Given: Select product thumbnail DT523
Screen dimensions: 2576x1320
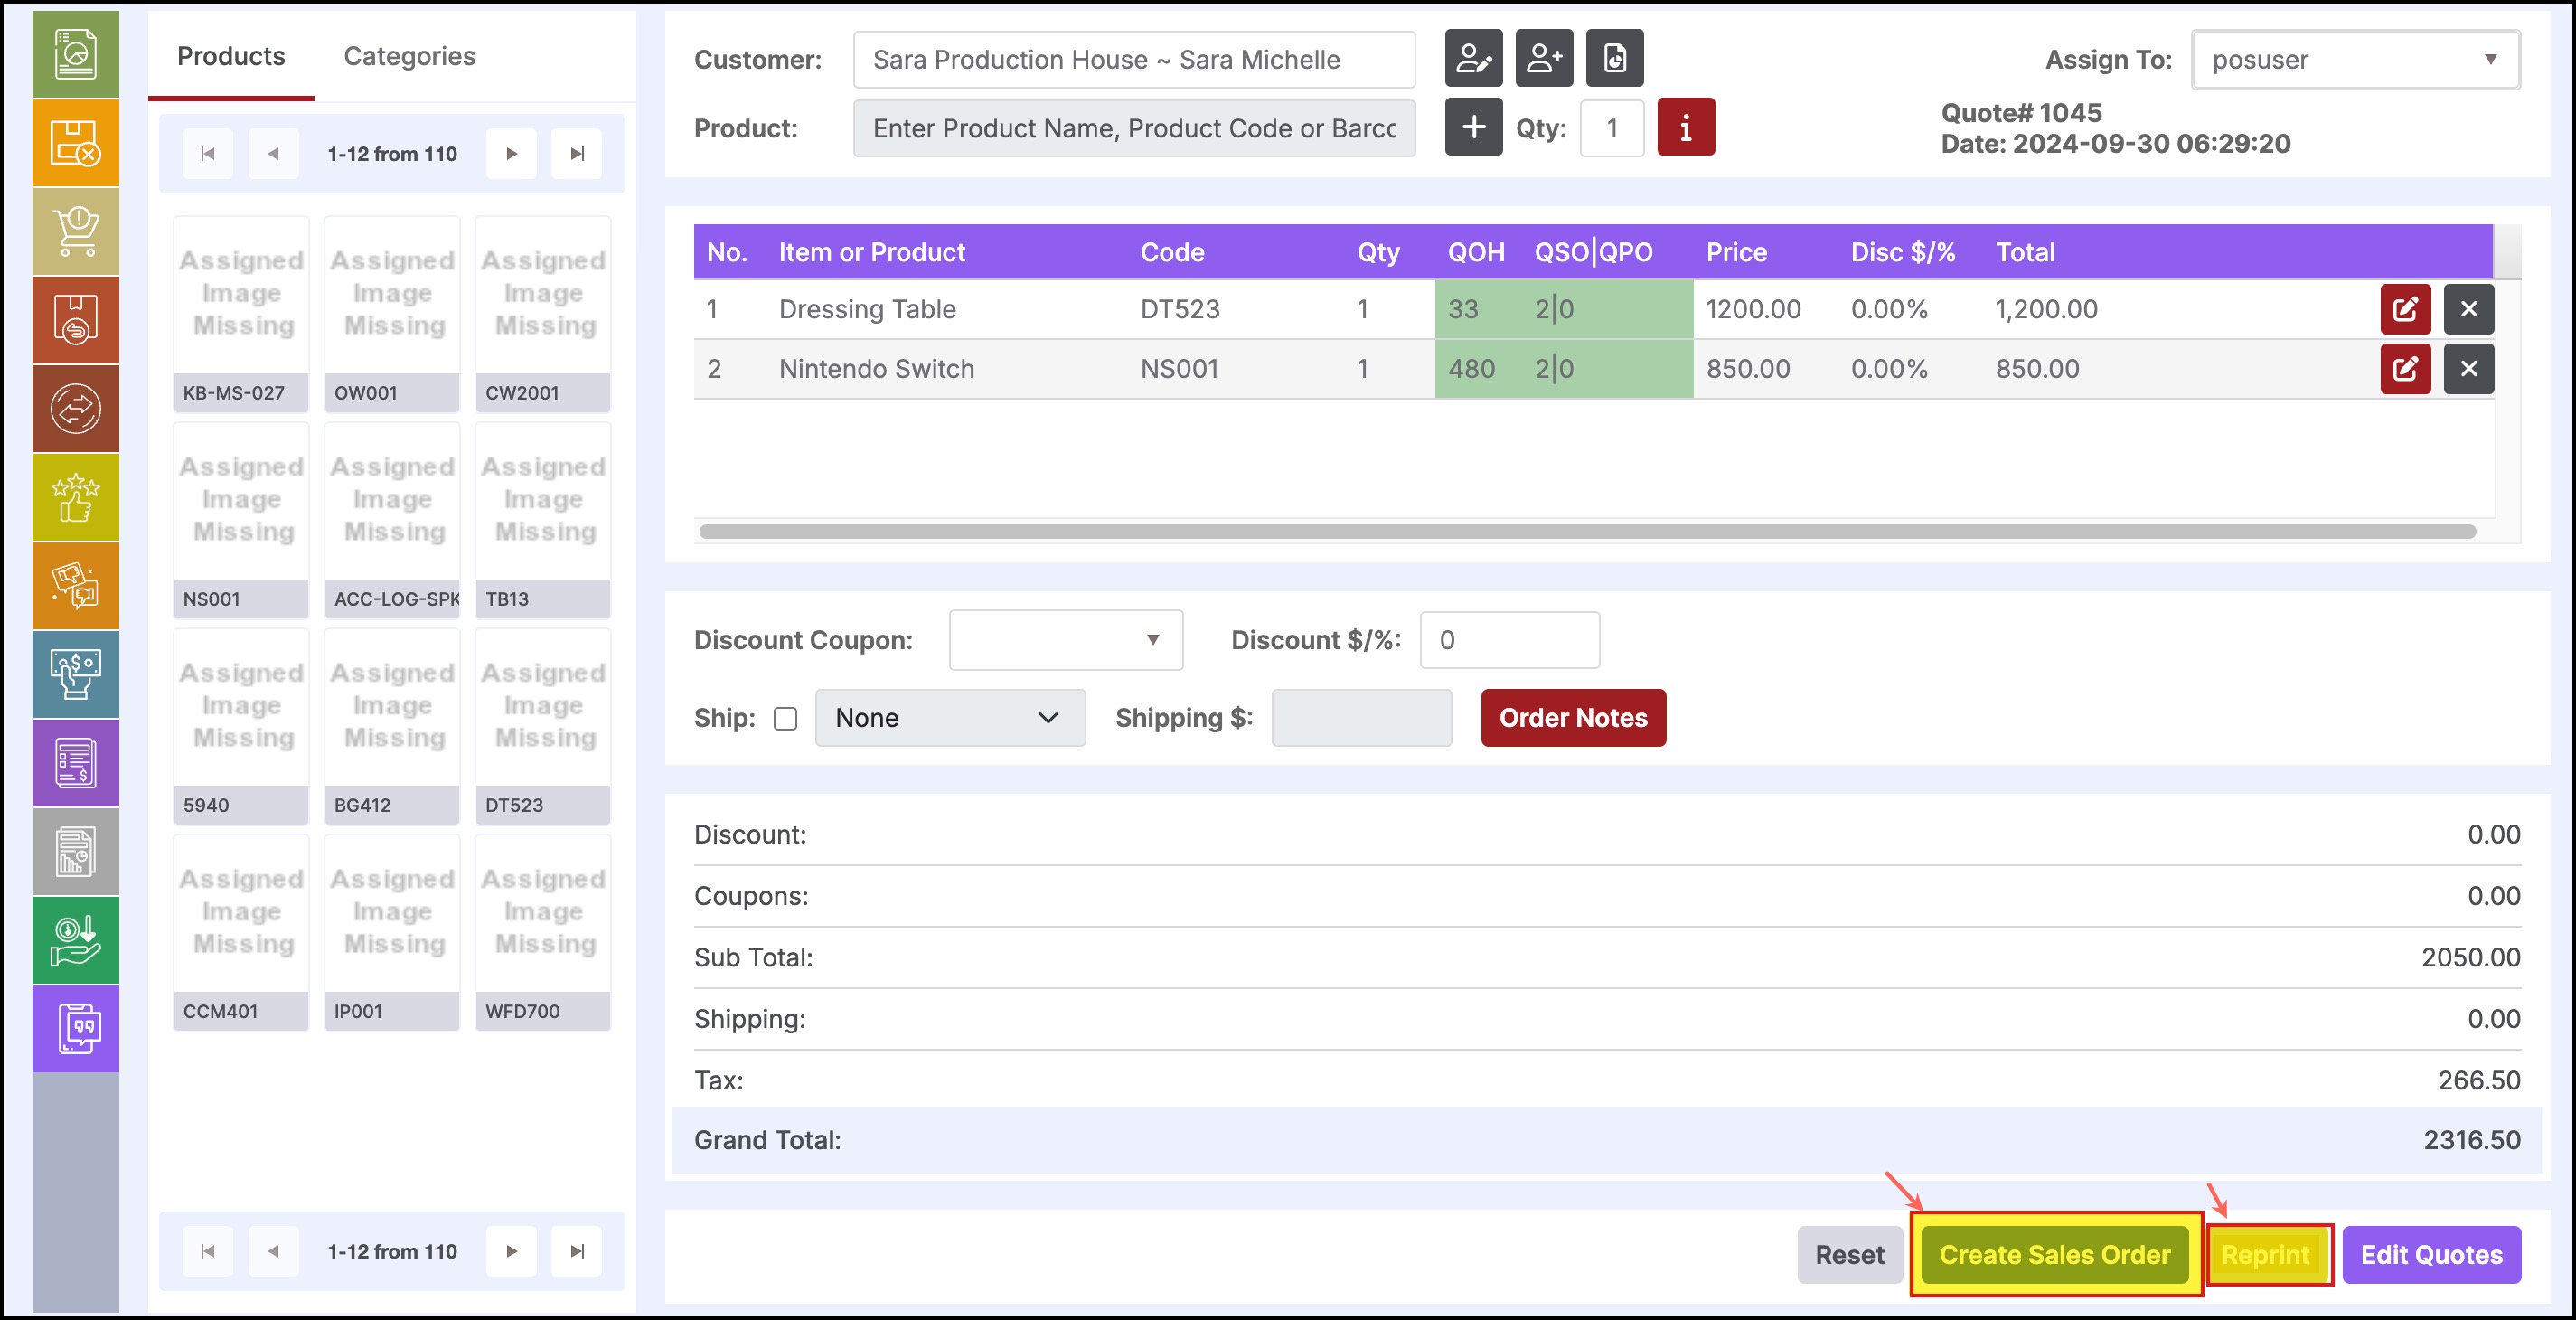Looking at the screenshot, I should (543, 726).
